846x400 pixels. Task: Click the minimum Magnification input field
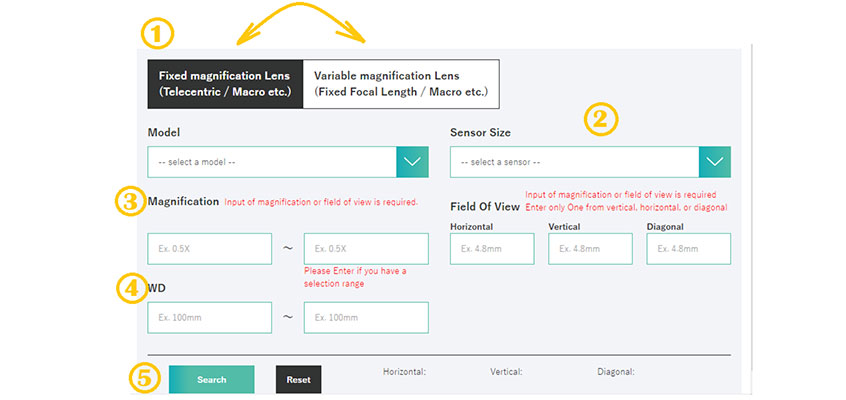(x=209, y=249)
